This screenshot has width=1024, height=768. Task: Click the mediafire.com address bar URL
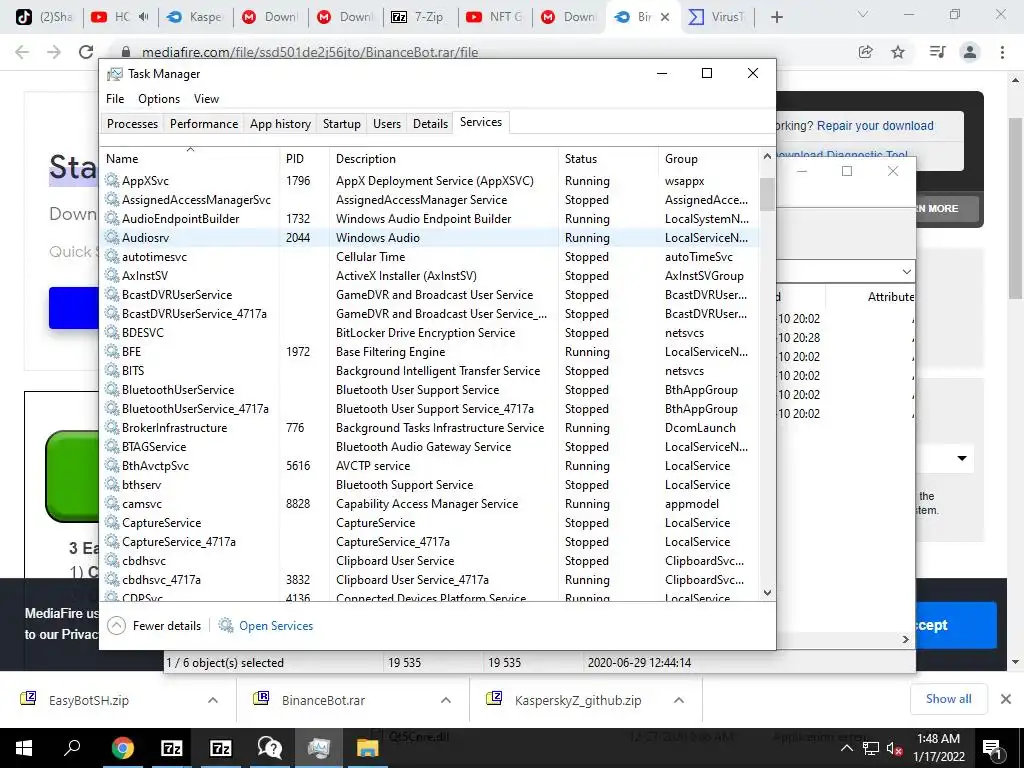[x=310, y=52]
